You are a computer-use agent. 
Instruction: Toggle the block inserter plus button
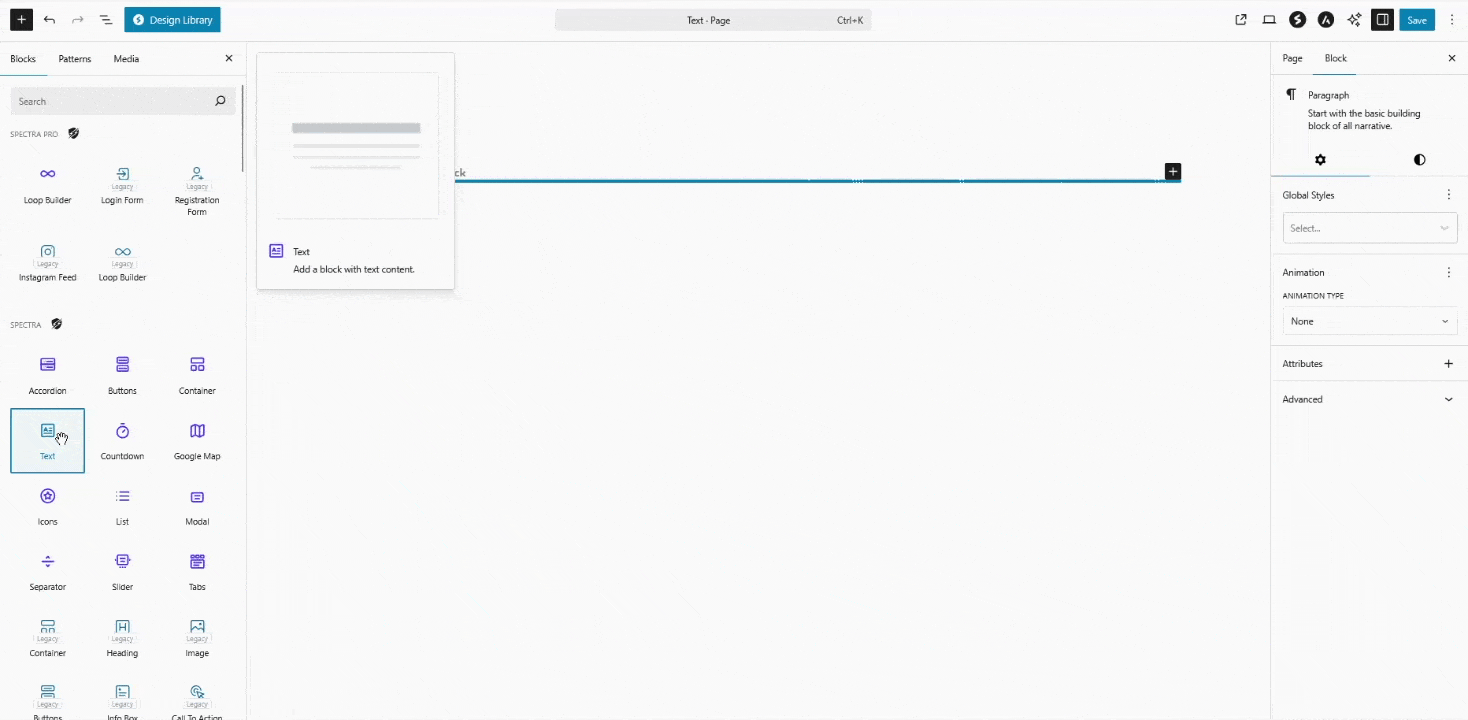(20, 20)
